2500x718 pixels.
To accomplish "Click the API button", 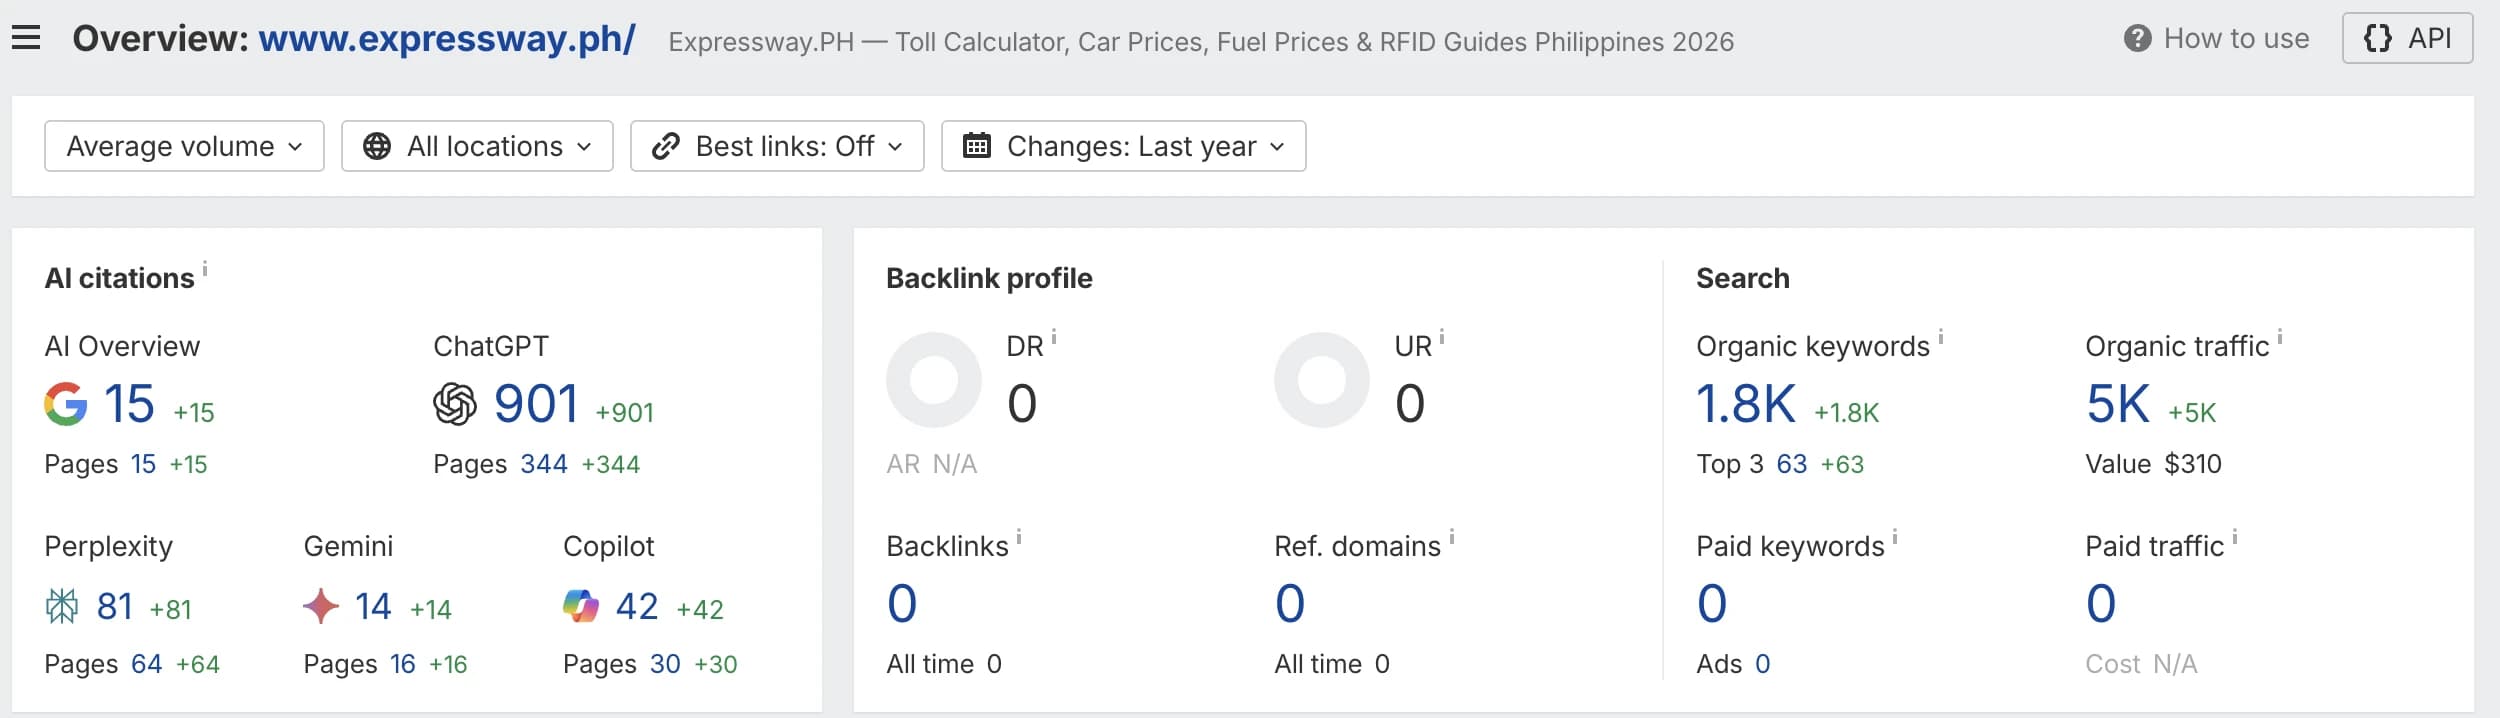I will pyautogui.click(x=2410, y=37).
